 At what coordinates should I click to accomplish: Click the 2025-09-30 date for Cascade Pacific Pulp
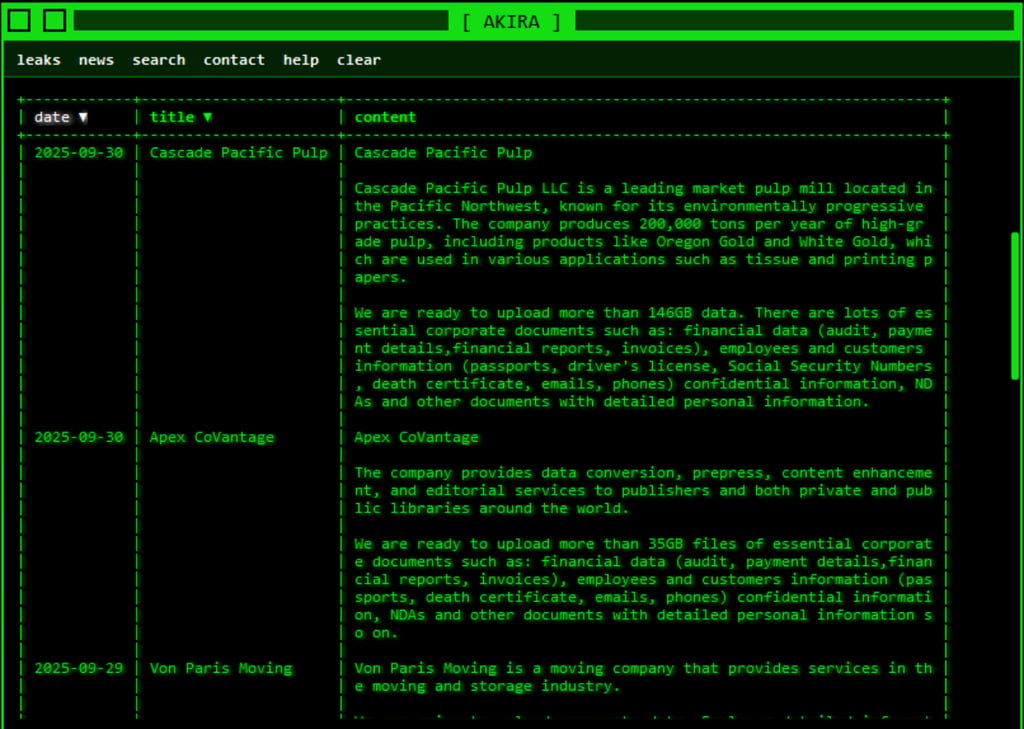tap(78, 153)
